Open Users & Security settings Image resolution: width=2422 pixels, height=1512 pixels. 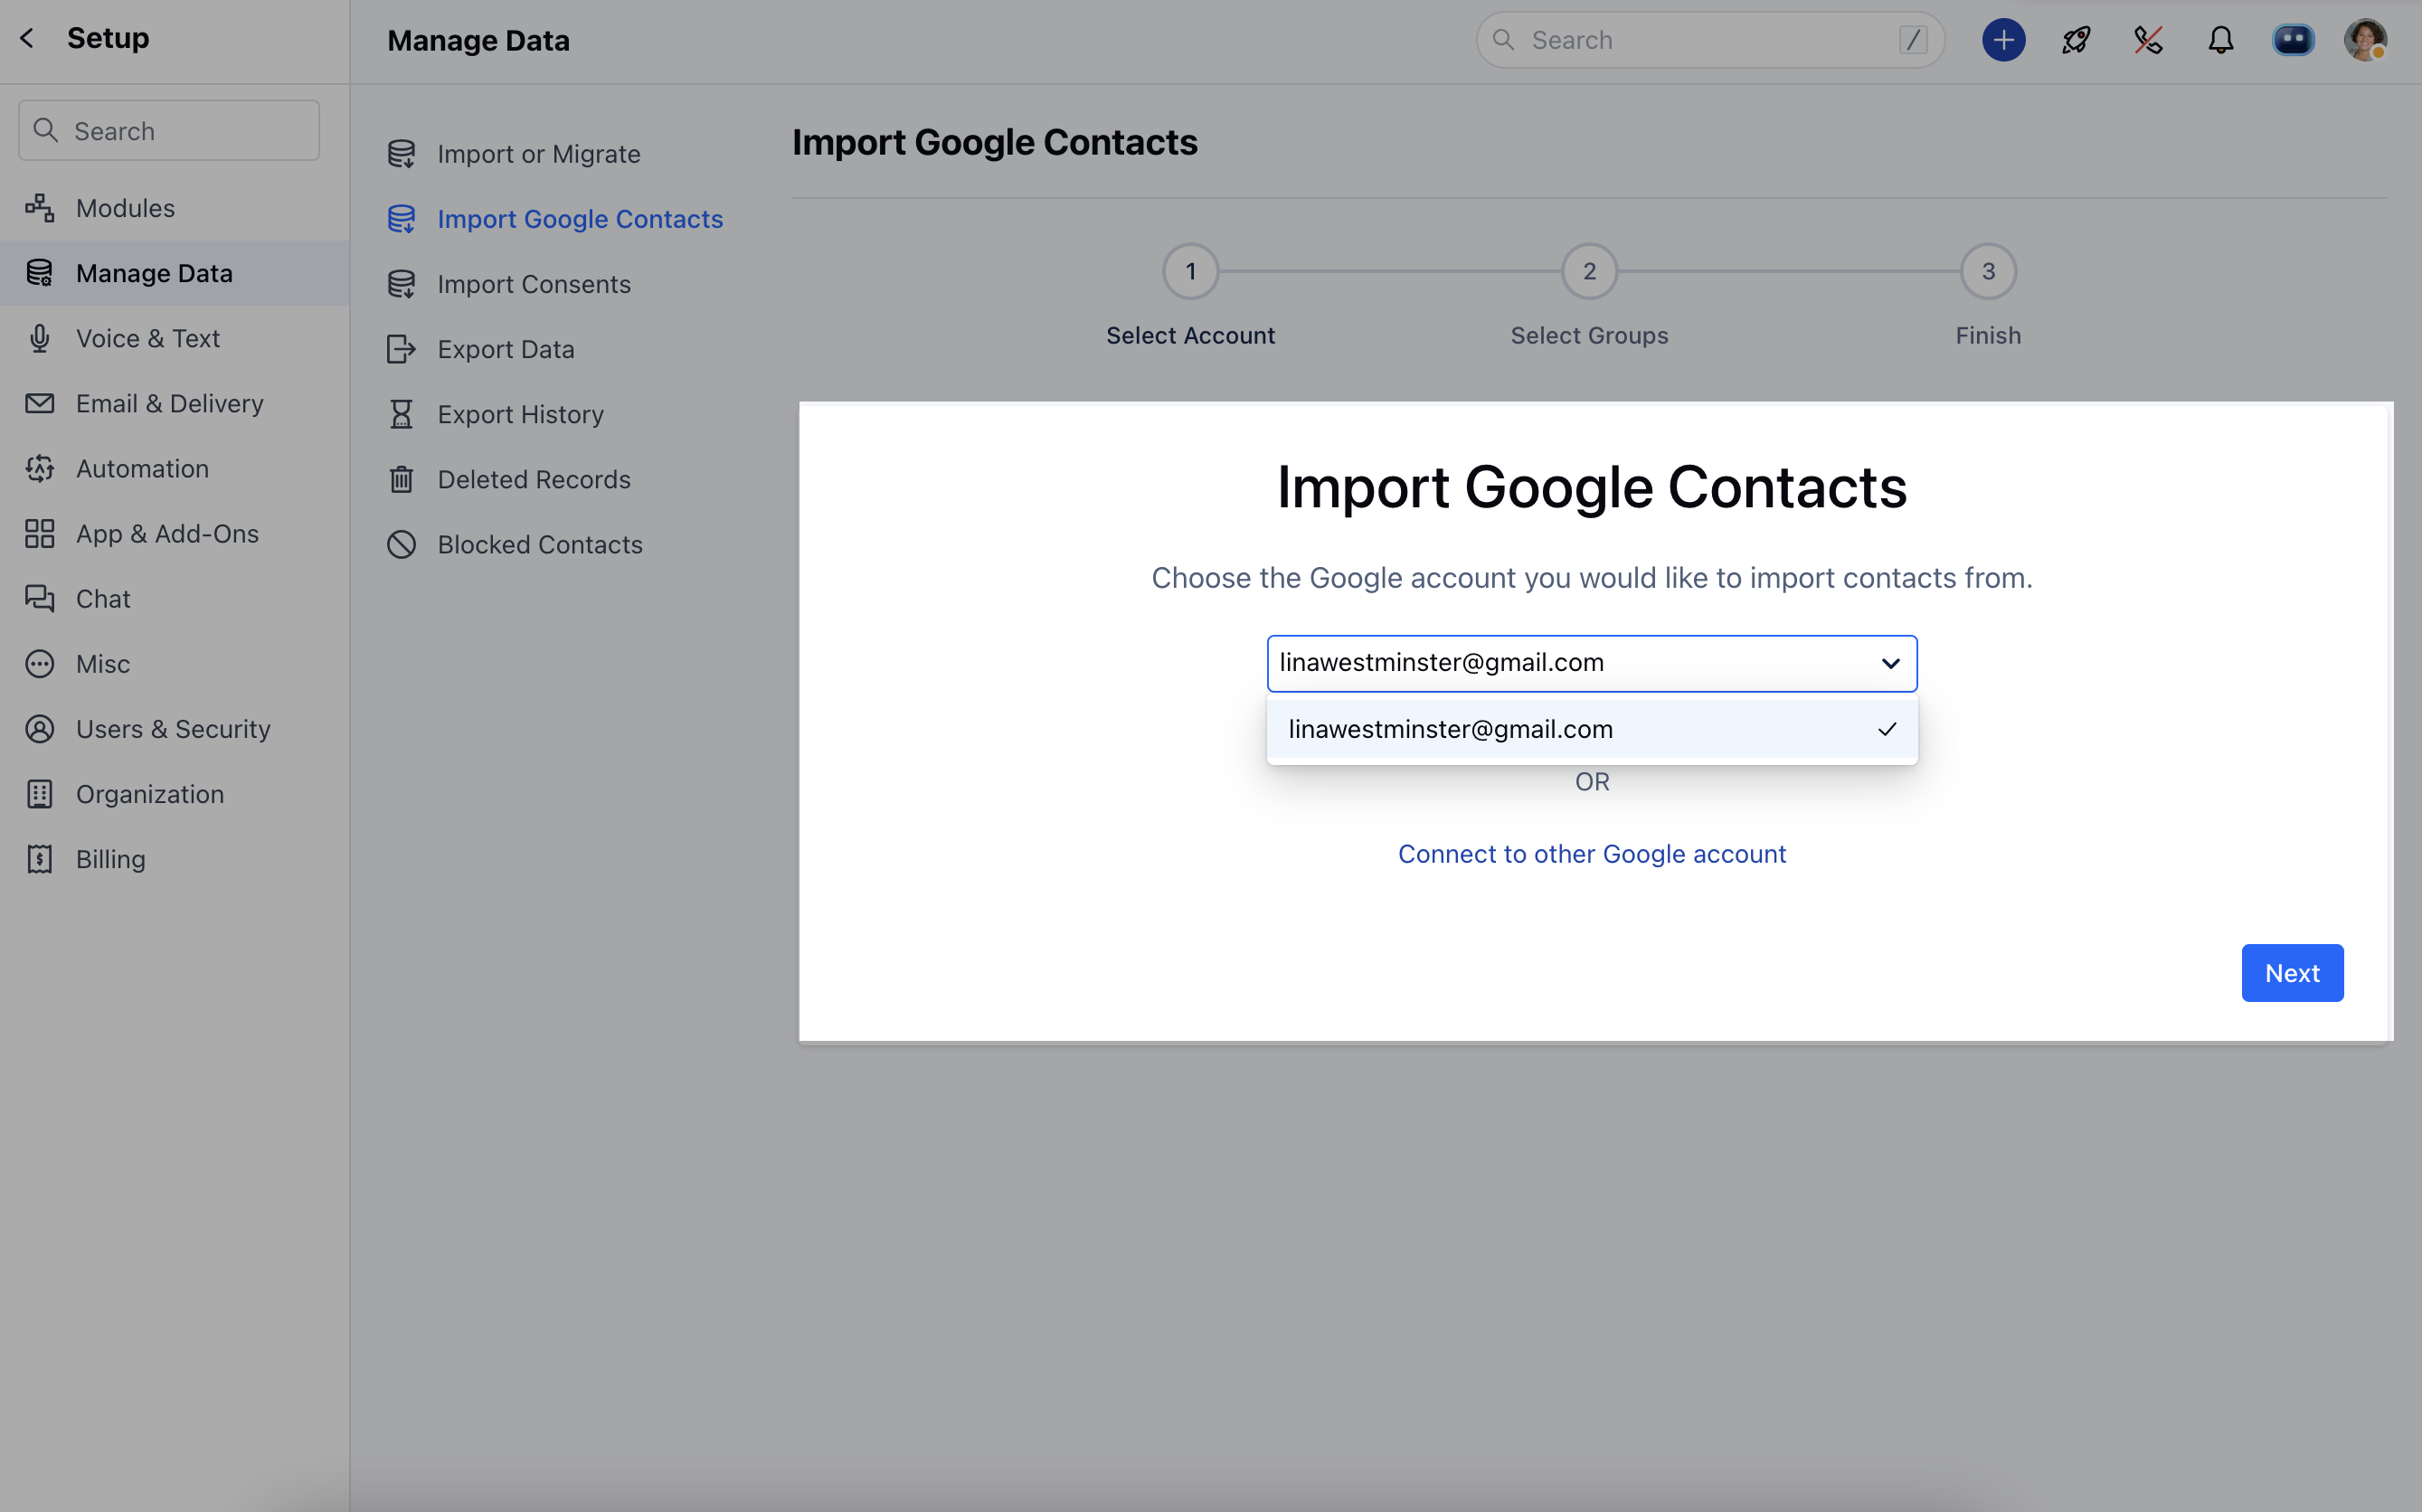click(173, 729)
